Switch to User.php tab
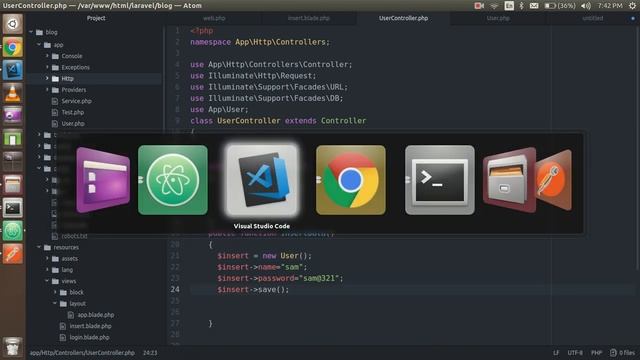The image size is (640, 360). click(x=498, y=18)
